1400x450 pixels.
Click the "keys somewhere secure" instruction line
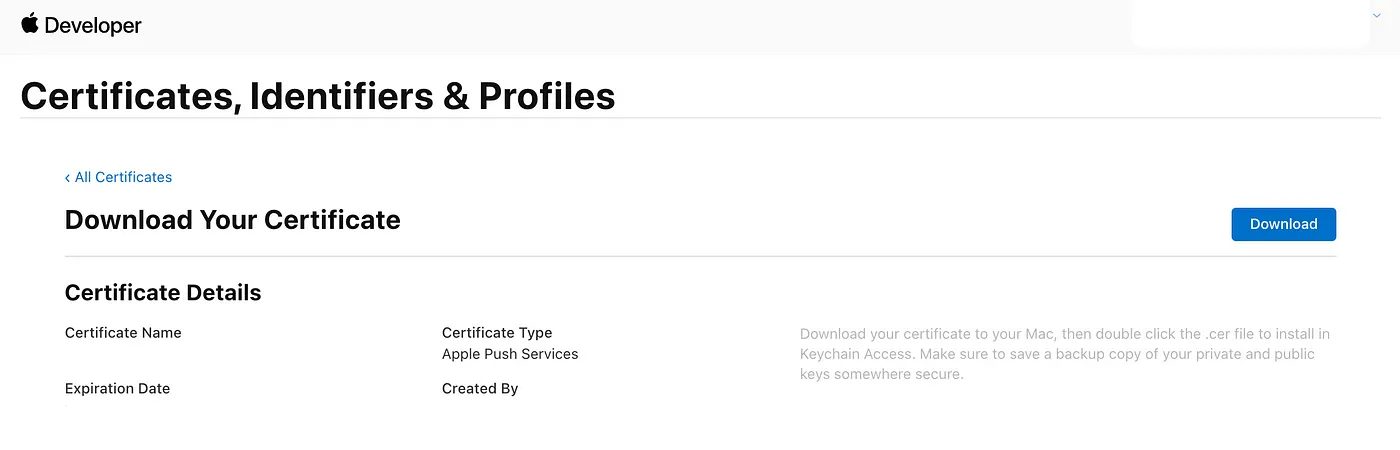click(881, 375)
